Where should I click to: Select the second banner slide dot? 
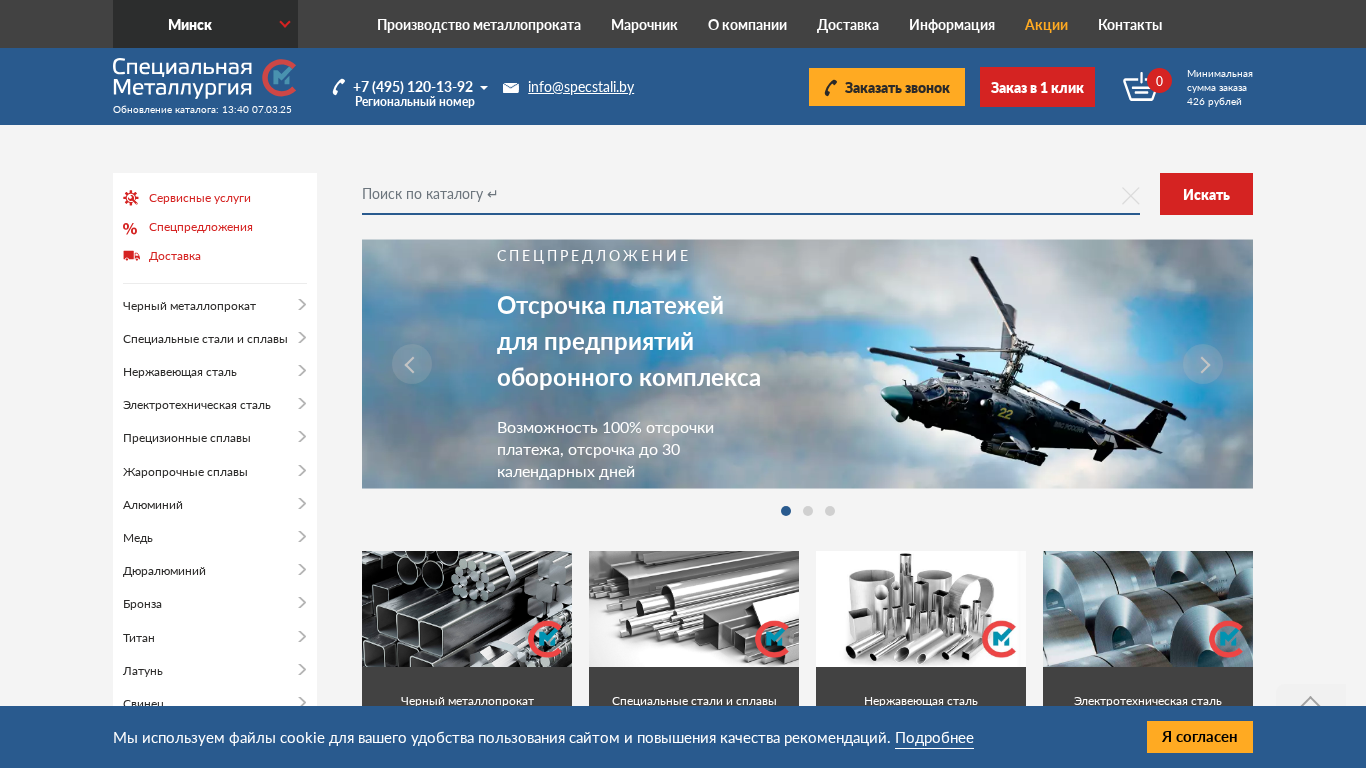(808, 511)
